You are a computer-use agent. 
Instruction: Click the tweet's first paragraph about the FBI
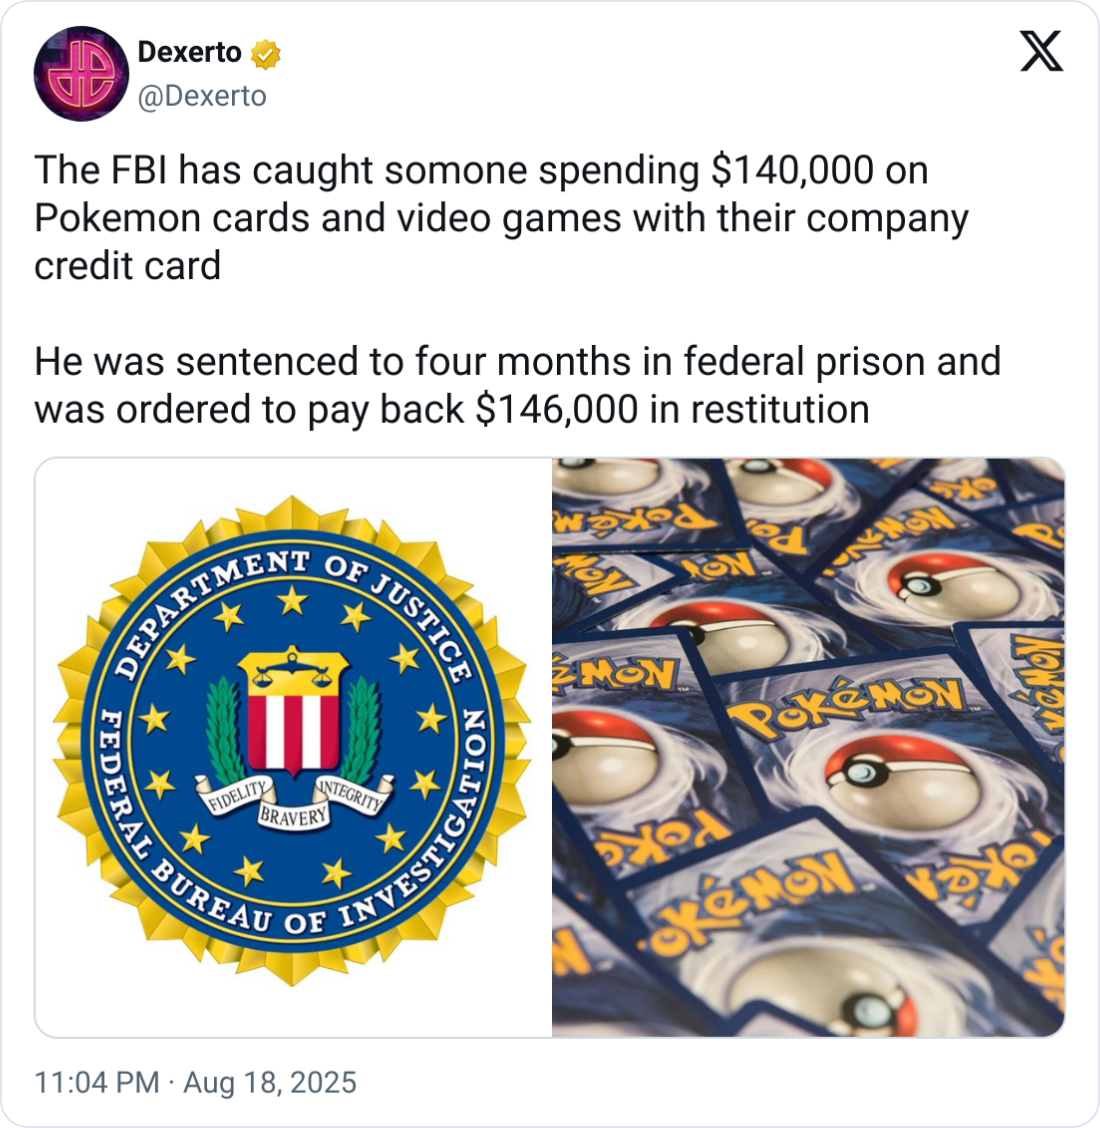[501, 217]
